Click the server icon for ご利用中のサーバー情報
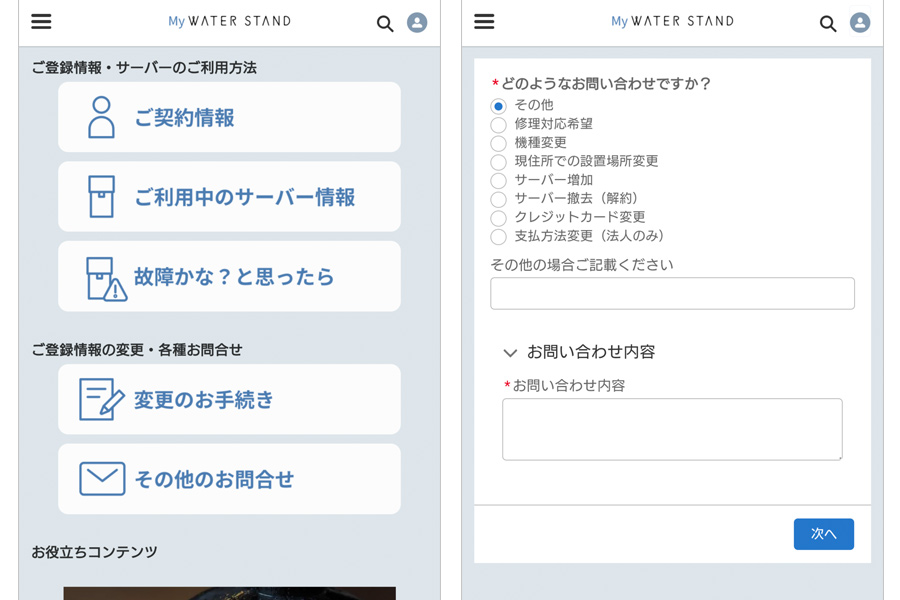The image size is (900, 600). [102, 196]
